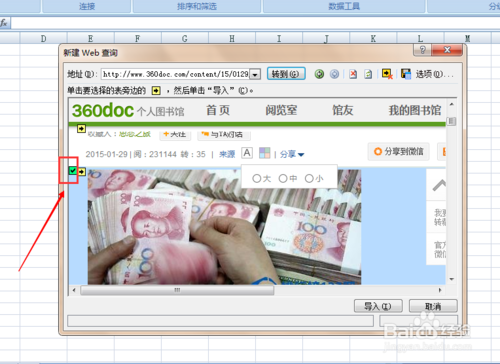
Task: Click the 数据工具 ribbon group label
Action: click(x=344, y=6)
